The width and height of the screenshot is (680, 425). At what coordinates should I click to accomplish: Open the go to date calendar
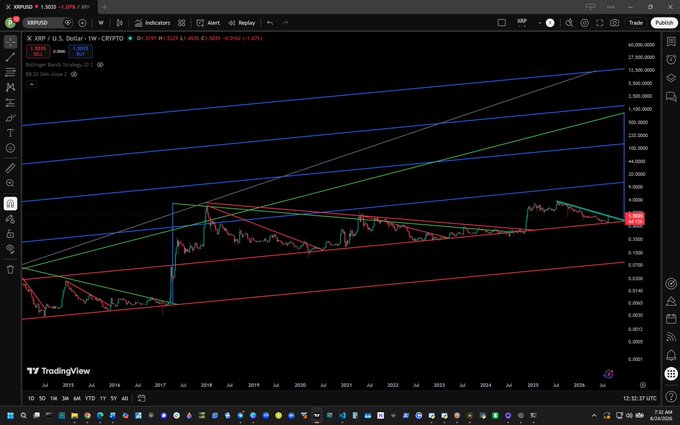141,398
